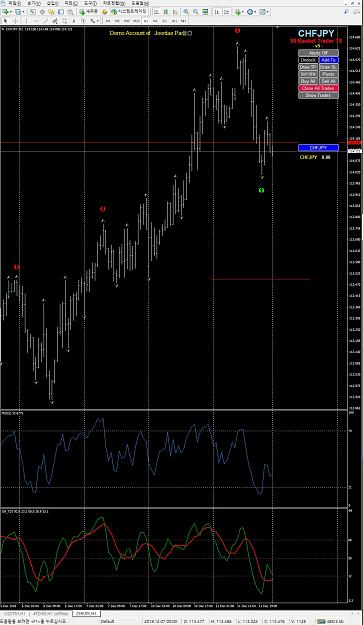The width and height of the screenshot is (363, 625).
Task: Open the 차트 (Charts) menu
Action: click(71, 3)
